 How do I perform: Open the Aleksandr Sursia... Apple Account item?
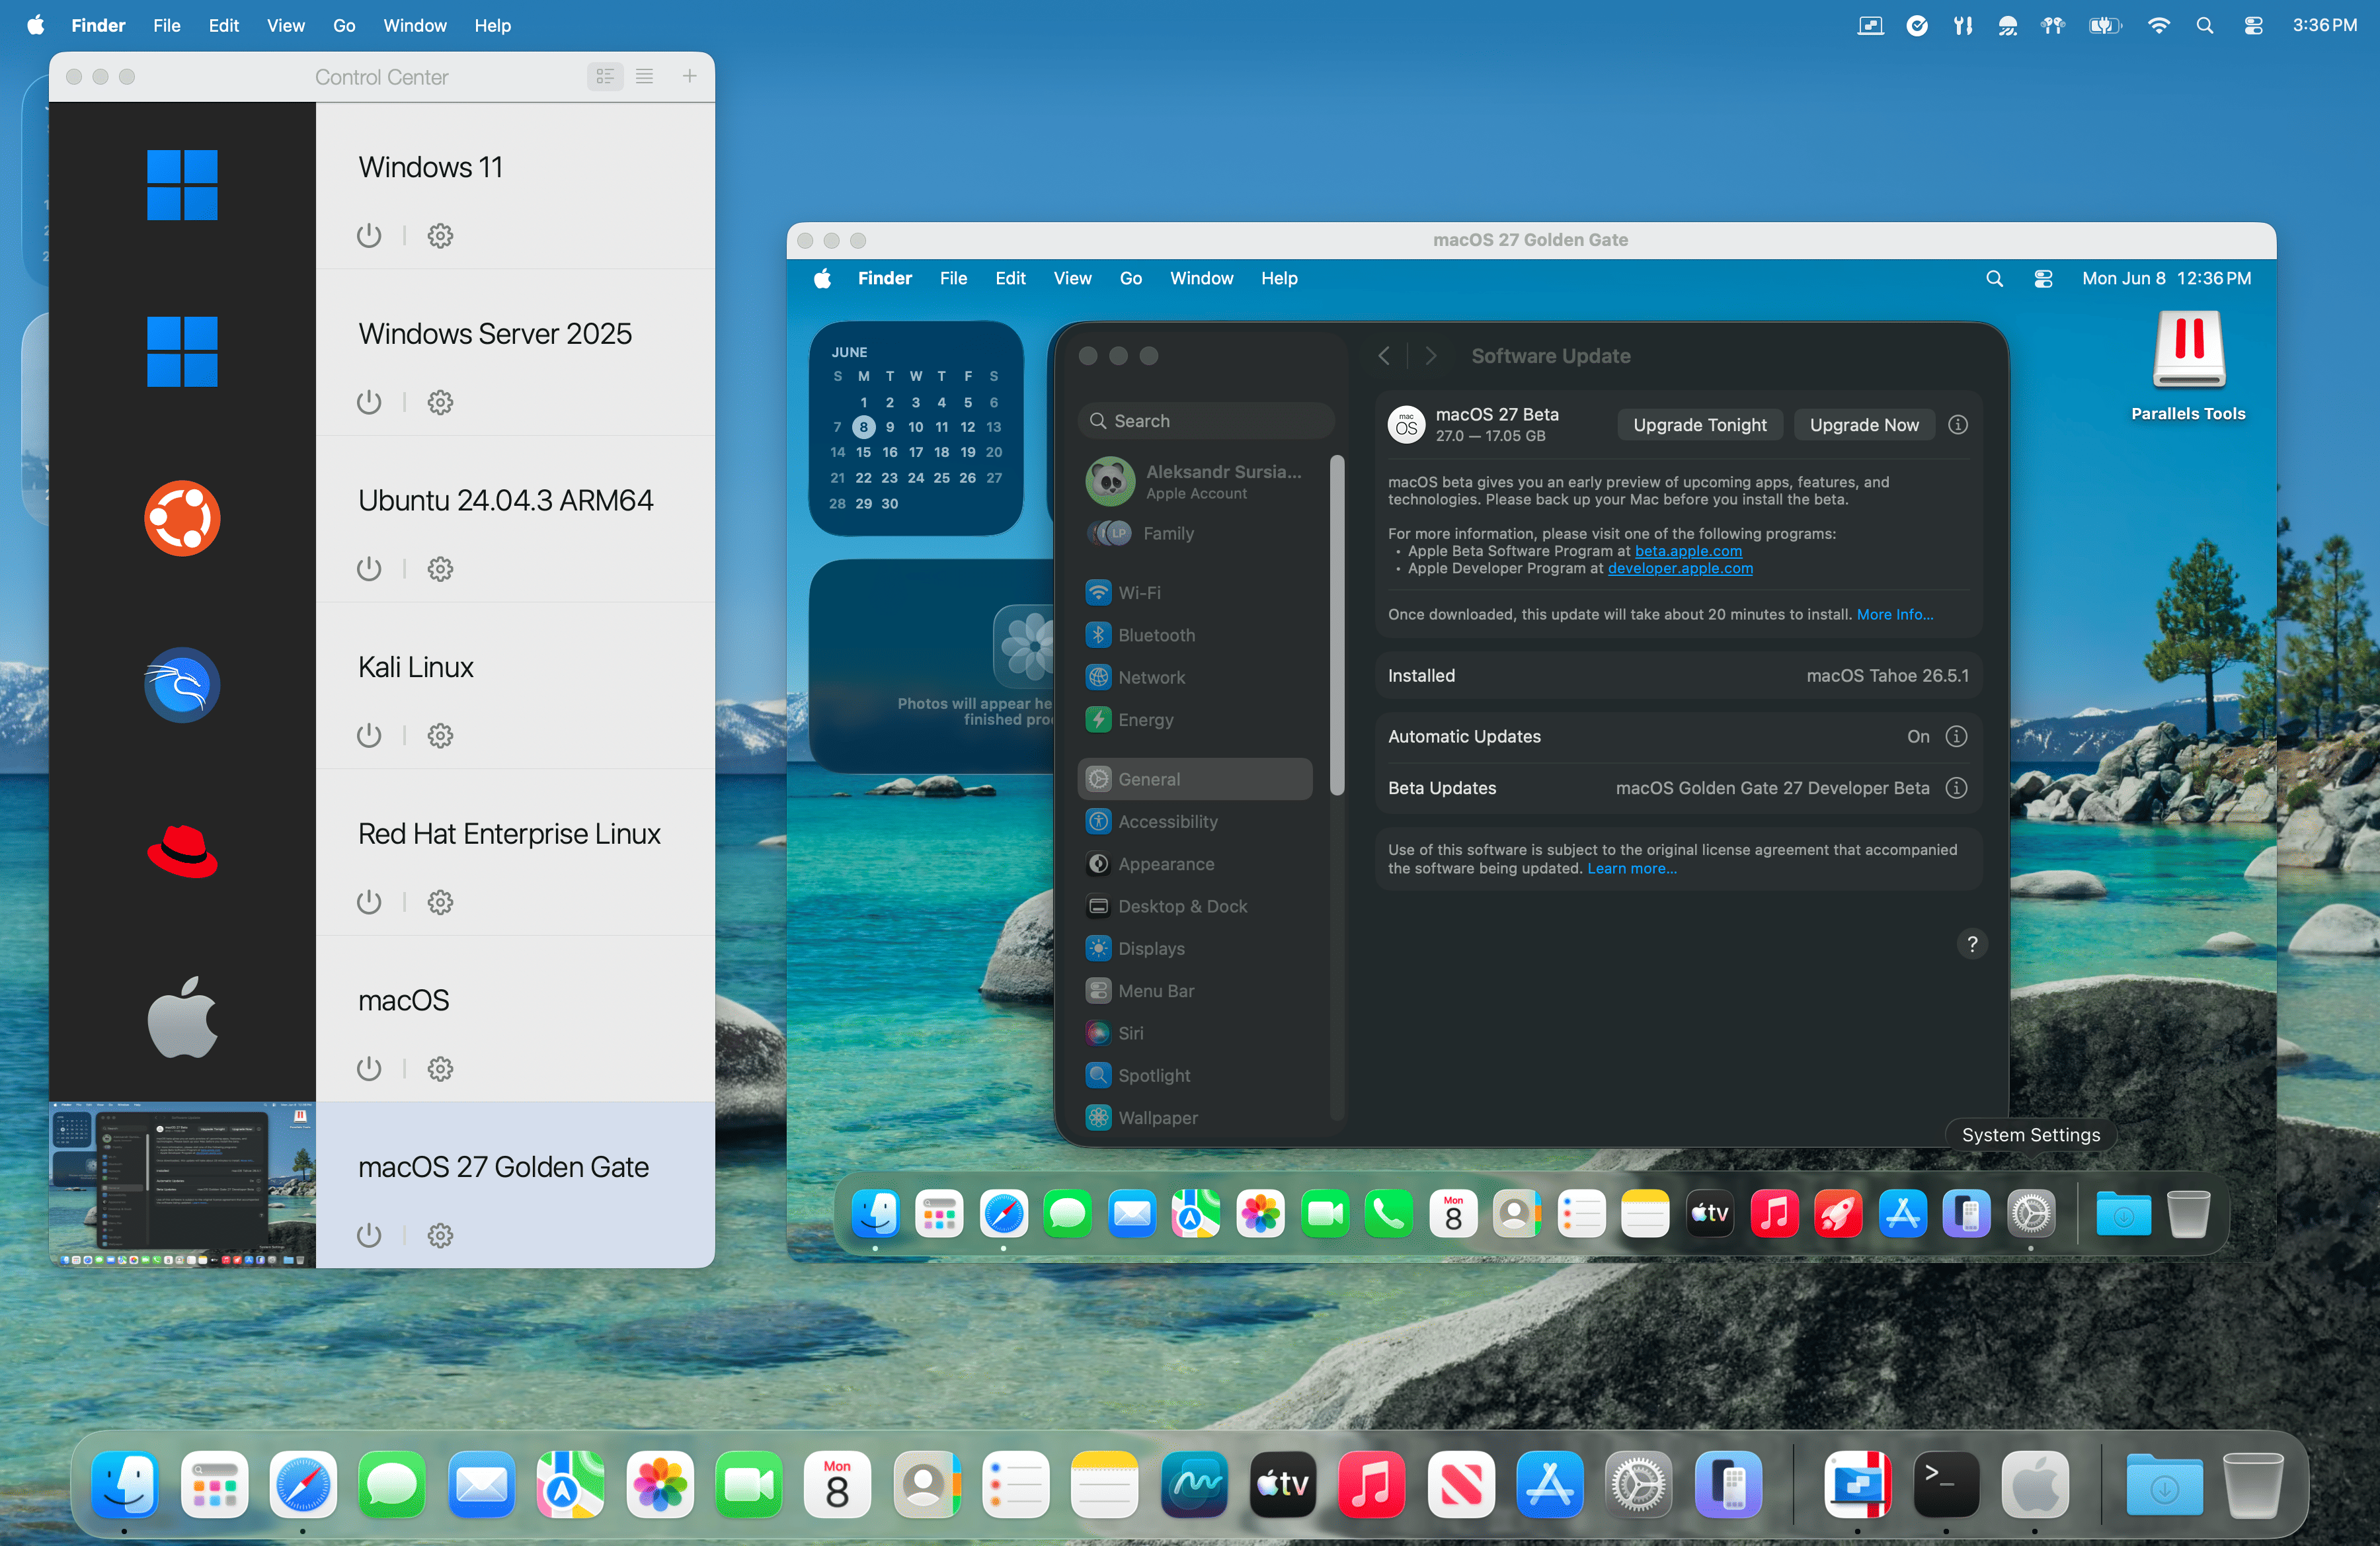1196,481
